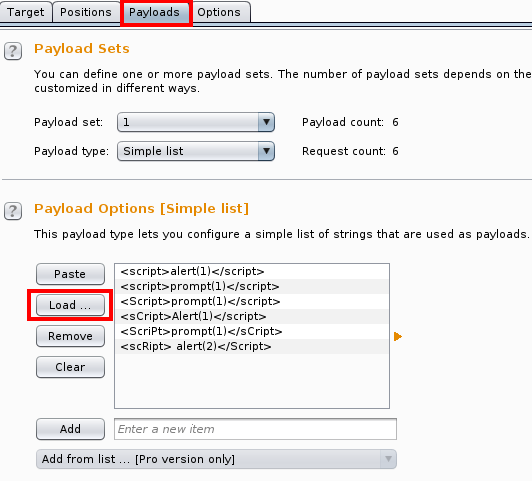Select the <sCript>Alert(1)</script> payload row
The image size is (532, 481).
[x=252, y=316]
